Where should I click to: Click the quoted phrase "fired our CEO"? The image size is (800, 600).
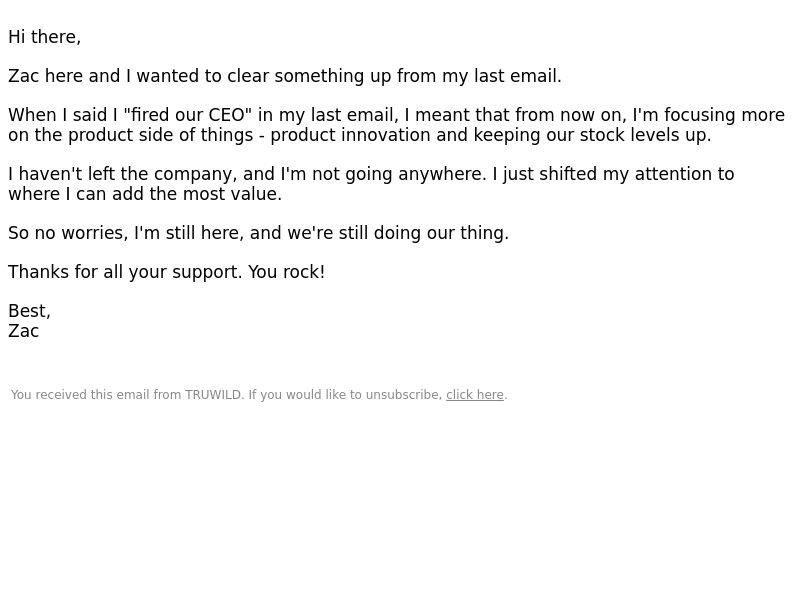(x=188, y=115)
